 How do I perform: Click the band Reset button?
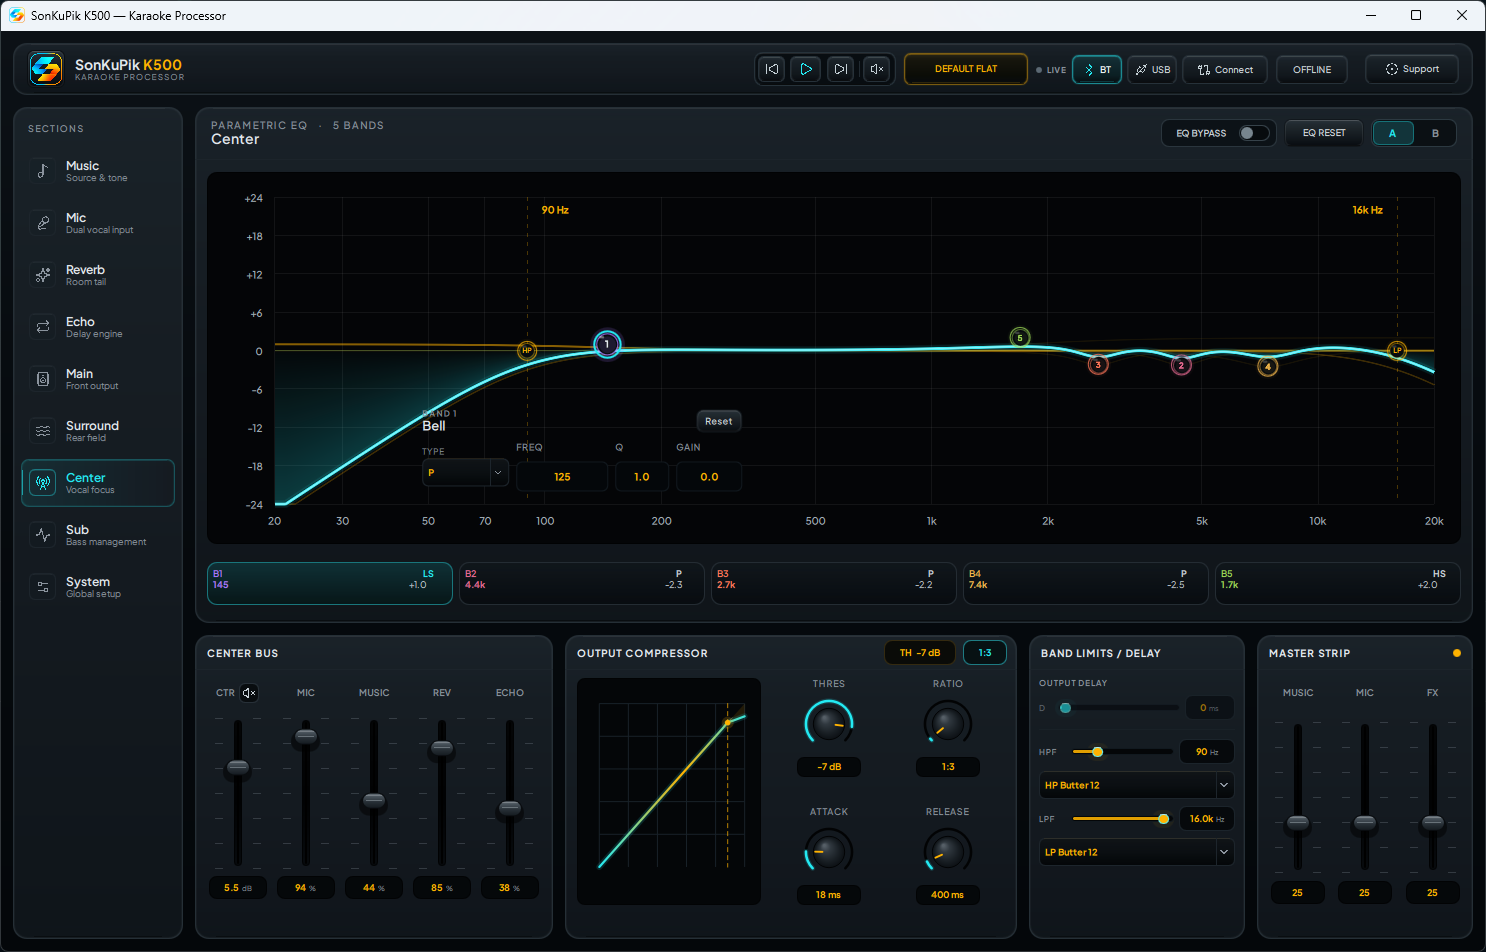(719, 421)
